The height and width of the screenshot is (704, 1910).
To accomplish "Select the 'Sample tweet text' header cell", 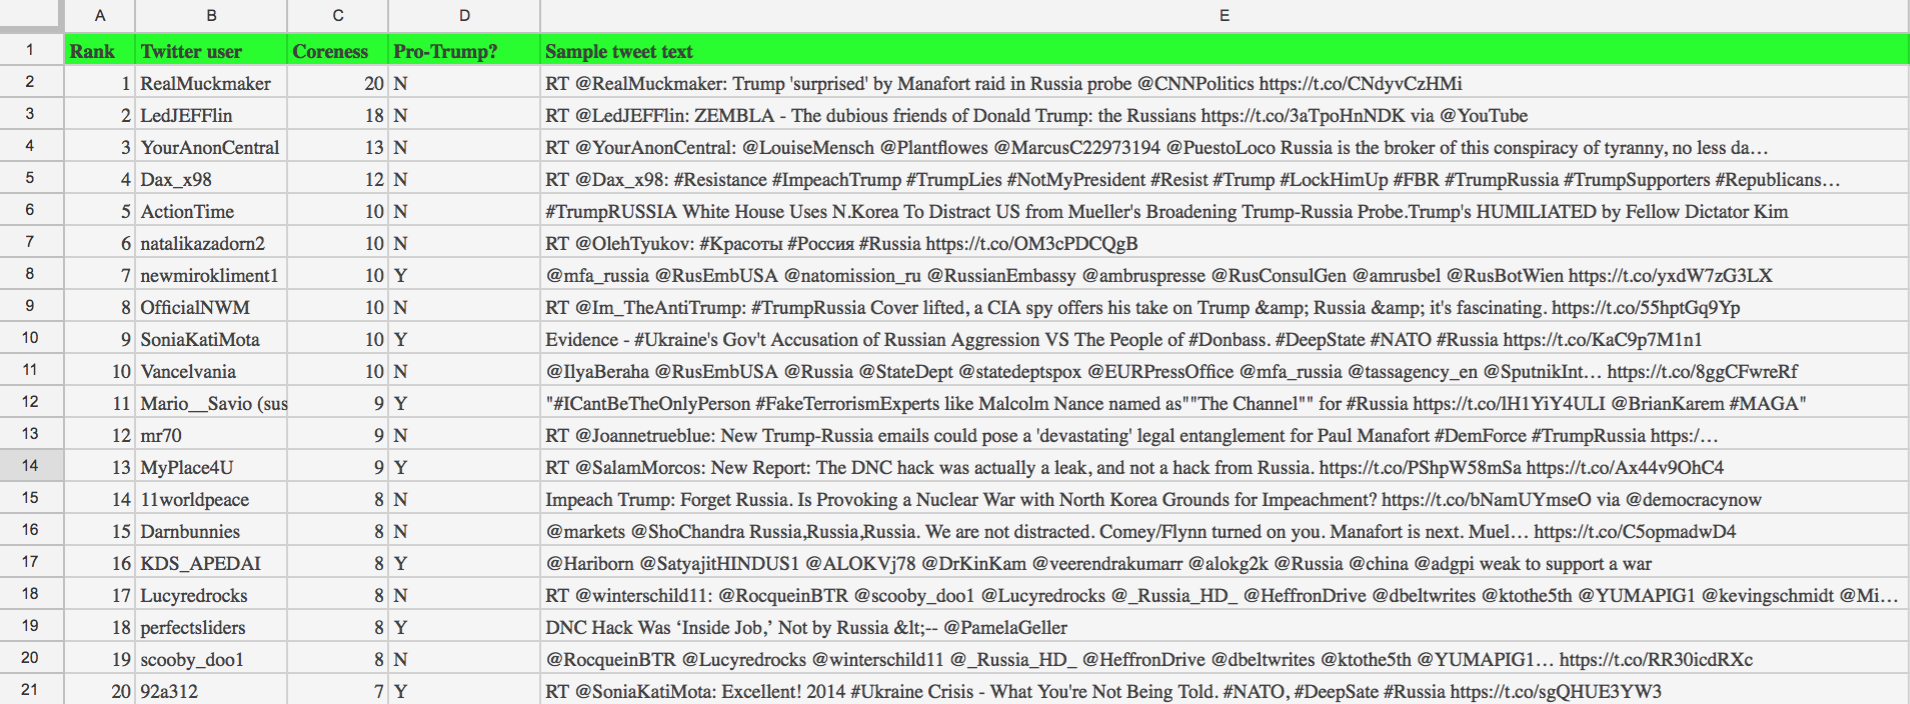I will point(1224,51).
